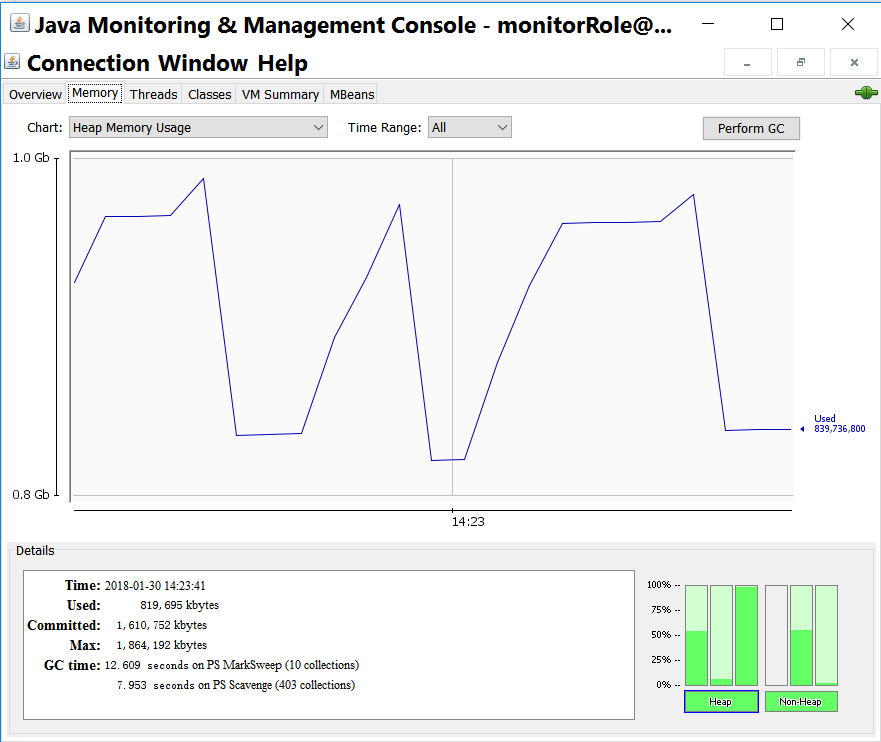This screenshot has height=742, width=881.
Task: Open the Help menu
Action: click(283, 63)
